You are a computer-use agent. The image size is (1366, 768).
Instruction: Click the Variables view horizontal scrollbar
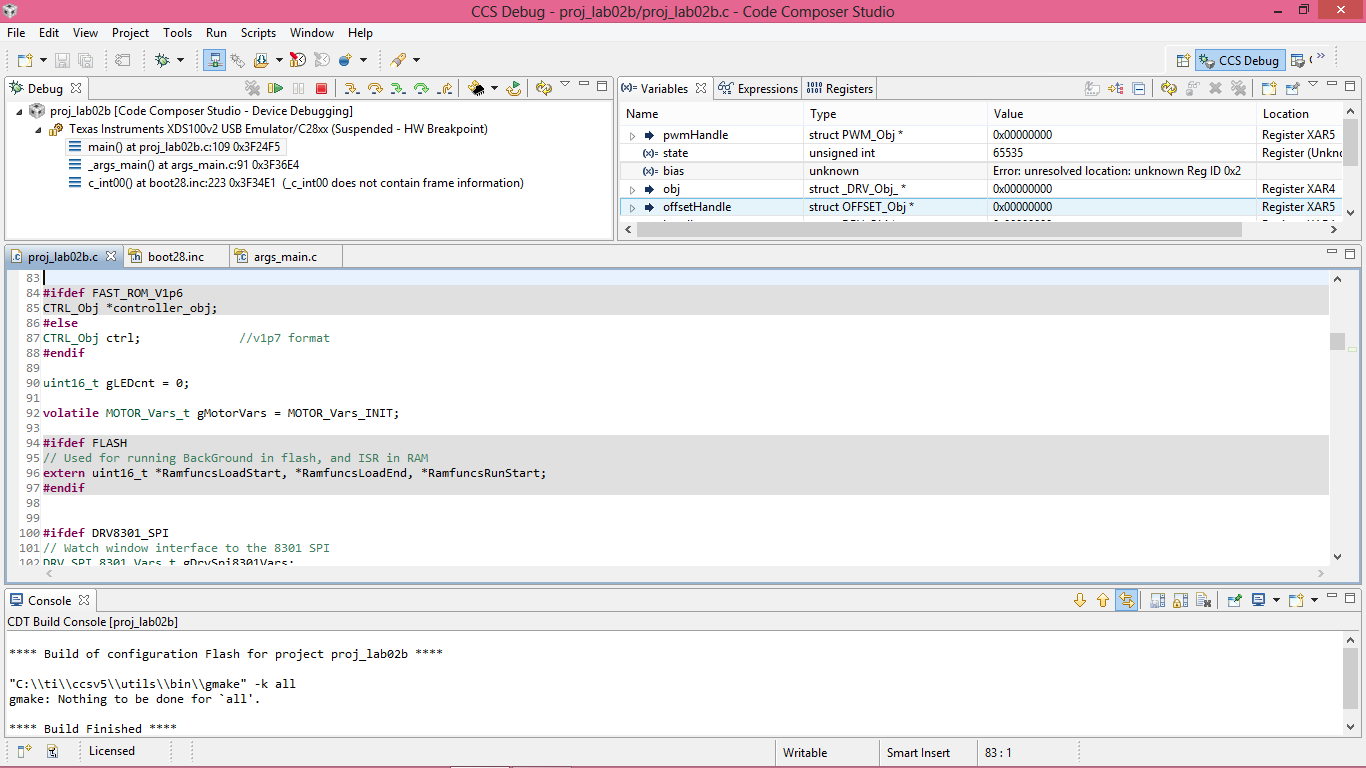[938, 229]
